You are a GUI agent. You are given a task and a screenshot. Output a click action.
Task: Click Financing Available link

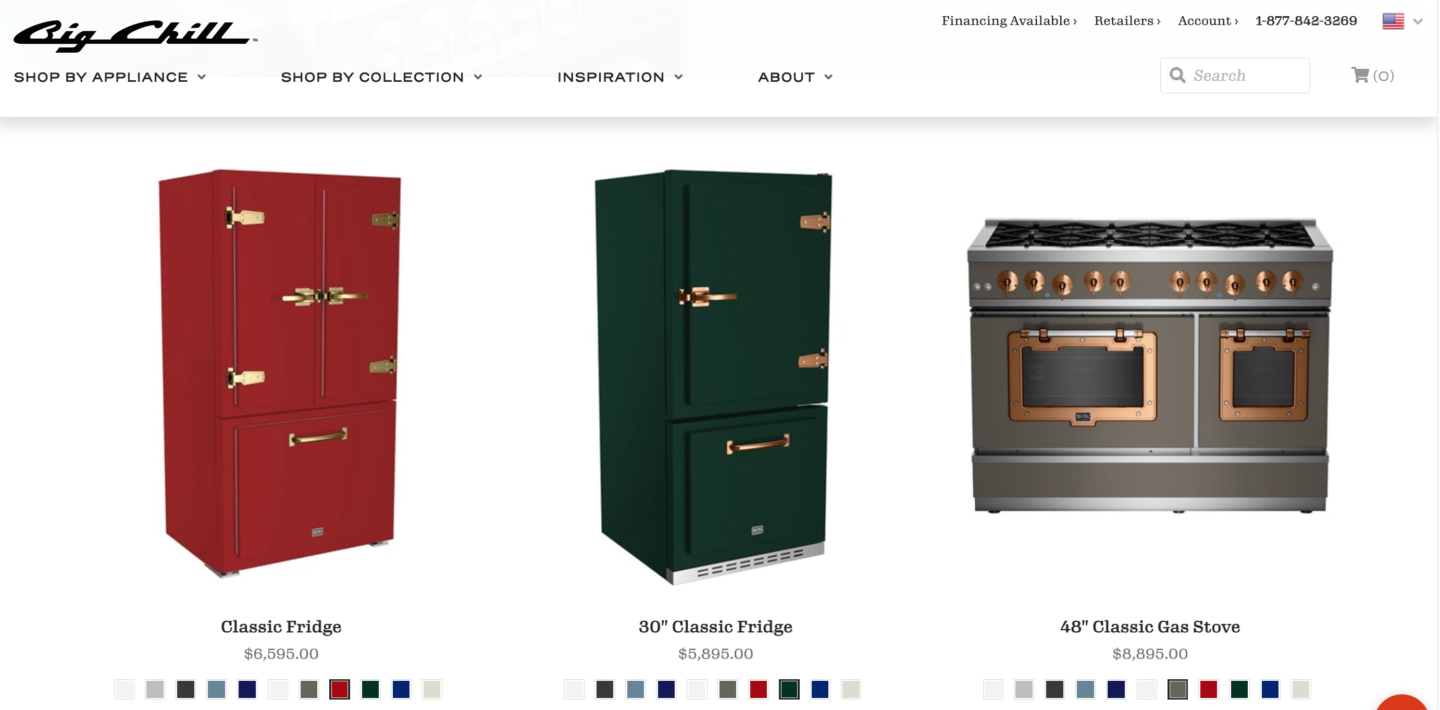pos(1009,21)
